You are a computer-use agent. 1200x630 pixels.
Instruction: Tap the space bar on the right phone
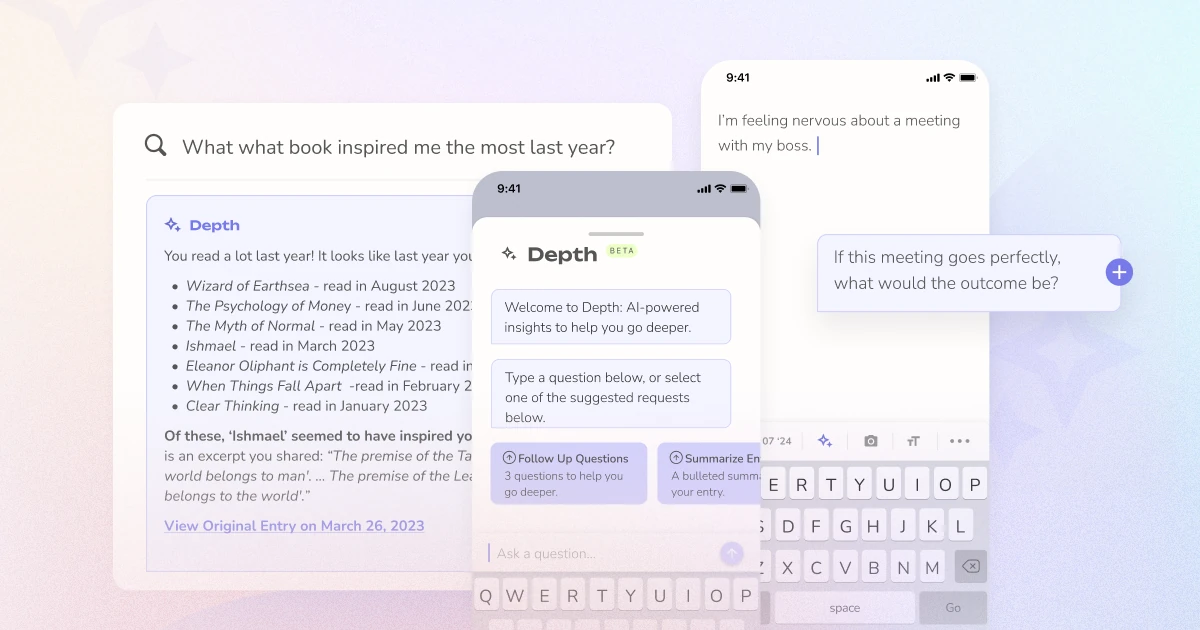click(x=844, y=608)
